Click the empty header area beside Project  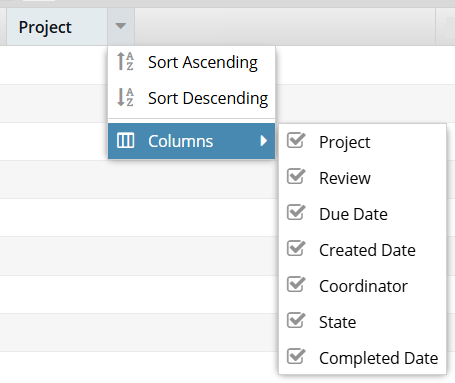[285, 27]
